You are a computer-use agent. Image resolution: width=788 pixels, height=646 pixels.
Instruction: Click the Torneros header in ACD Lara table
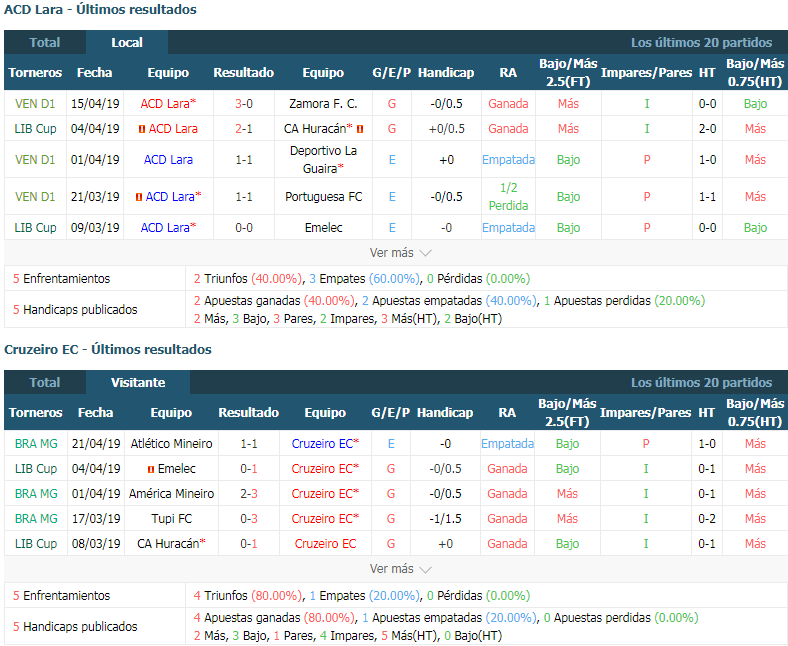pos(35,72)
